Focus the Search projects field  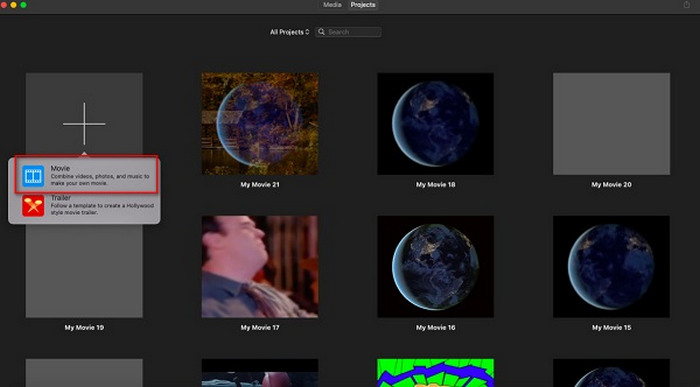348,32
